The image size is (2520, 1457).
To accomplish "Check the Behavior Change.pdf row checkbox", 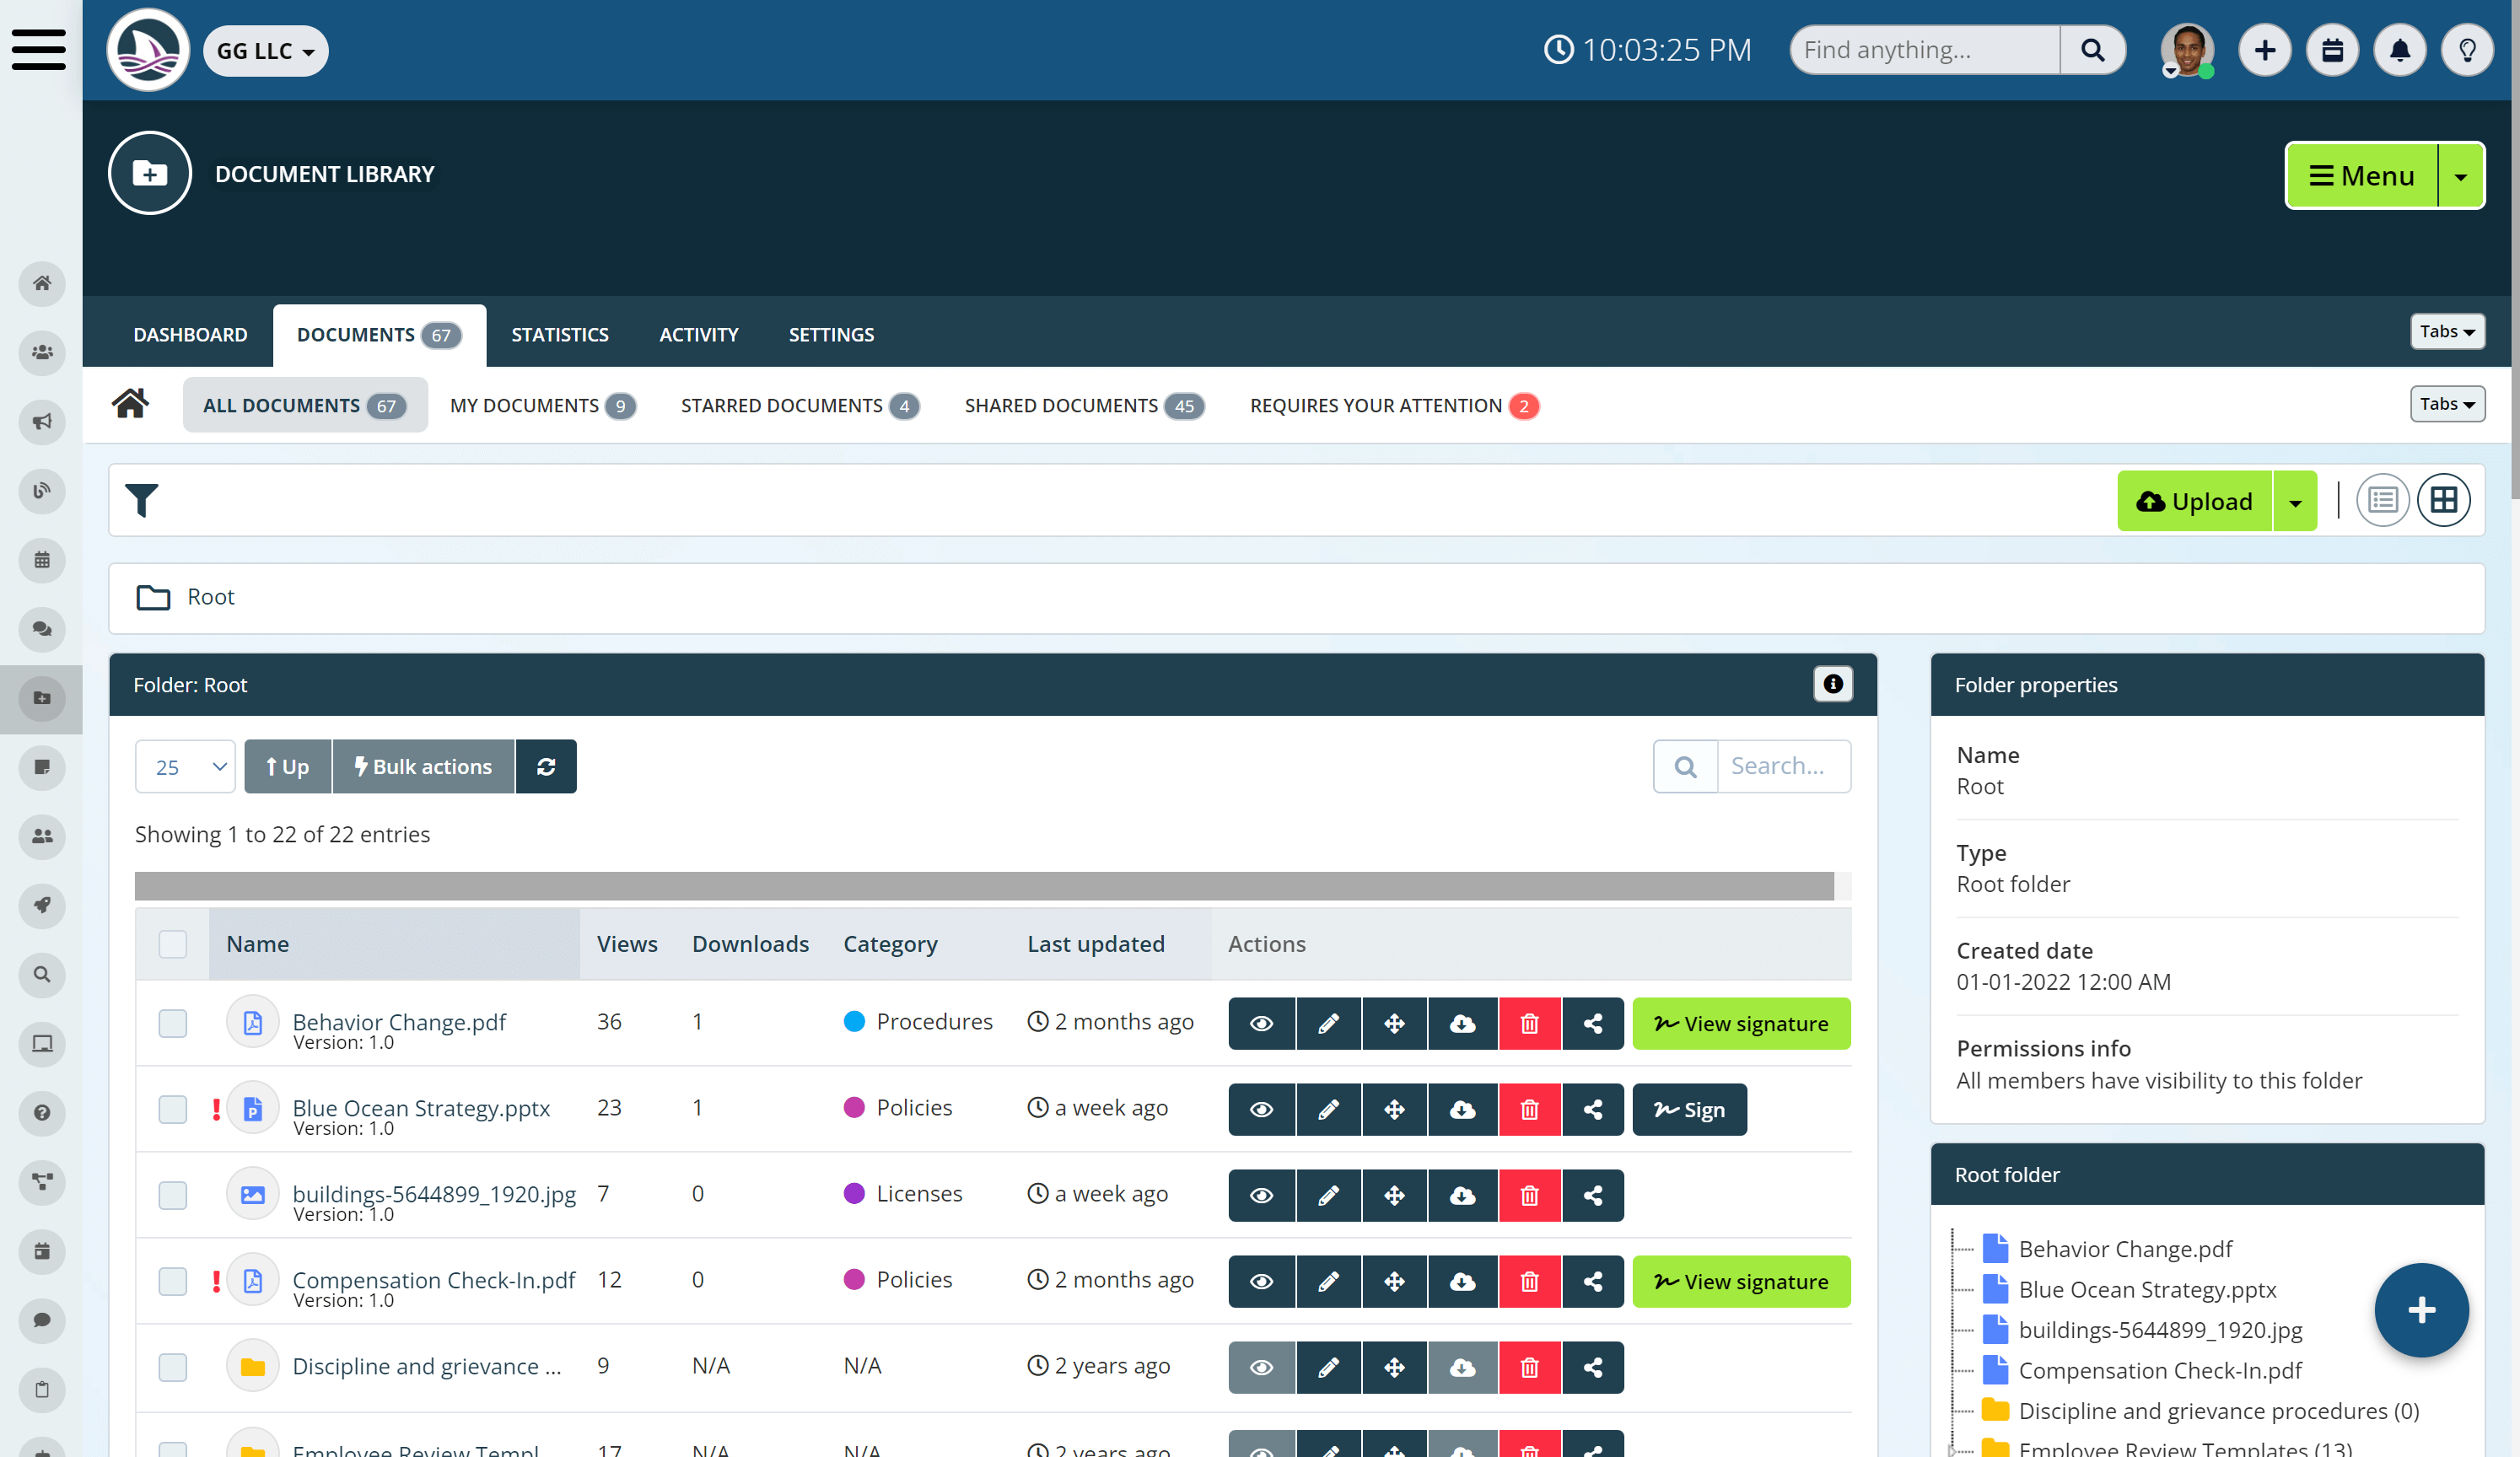I will (173, 1023).
